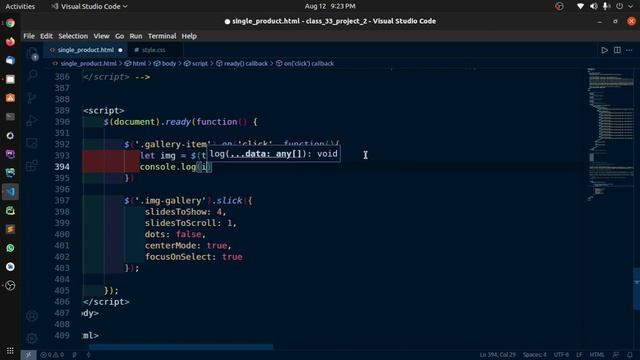This screenshot has width=640, height=360.
Task: Open the Run menu
Action: (136, 36)
